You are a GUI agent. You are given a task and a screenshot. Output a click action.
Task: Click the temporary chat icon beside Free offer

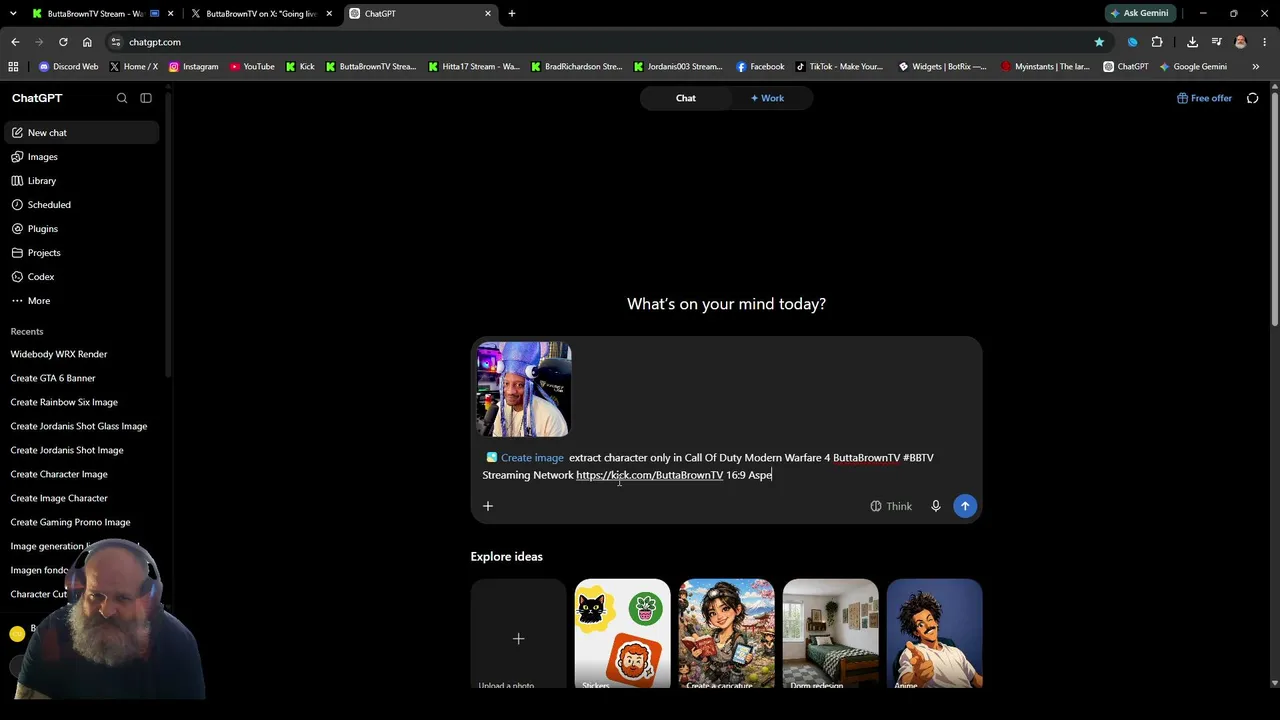(x=1252, y=98)
